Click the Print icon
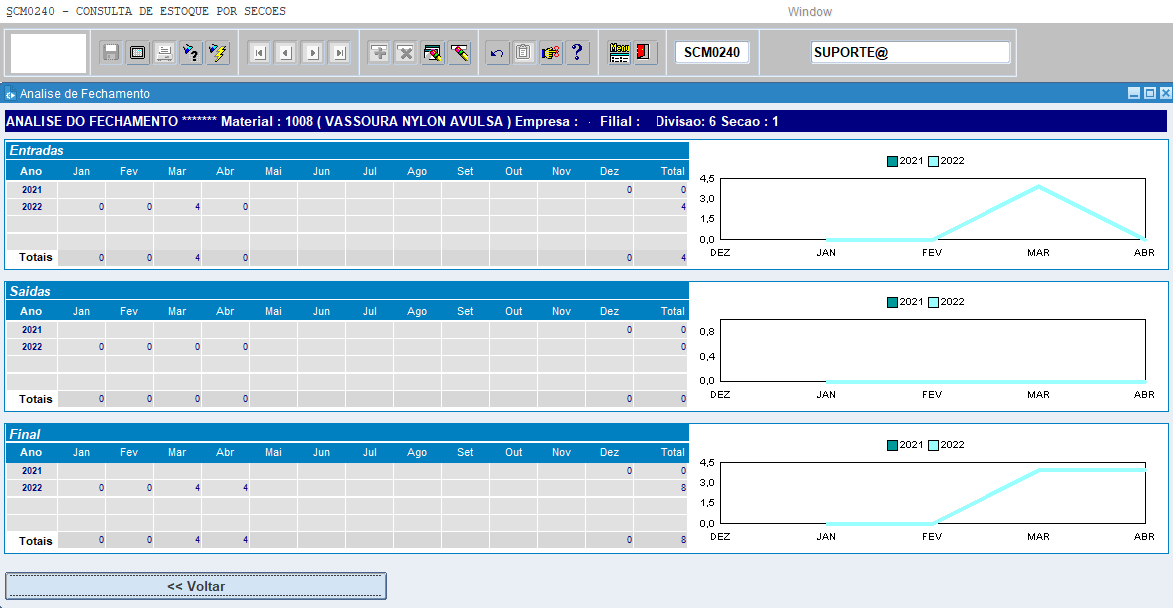The width and height of the screenshot is (1173, 608). (165, 52)
